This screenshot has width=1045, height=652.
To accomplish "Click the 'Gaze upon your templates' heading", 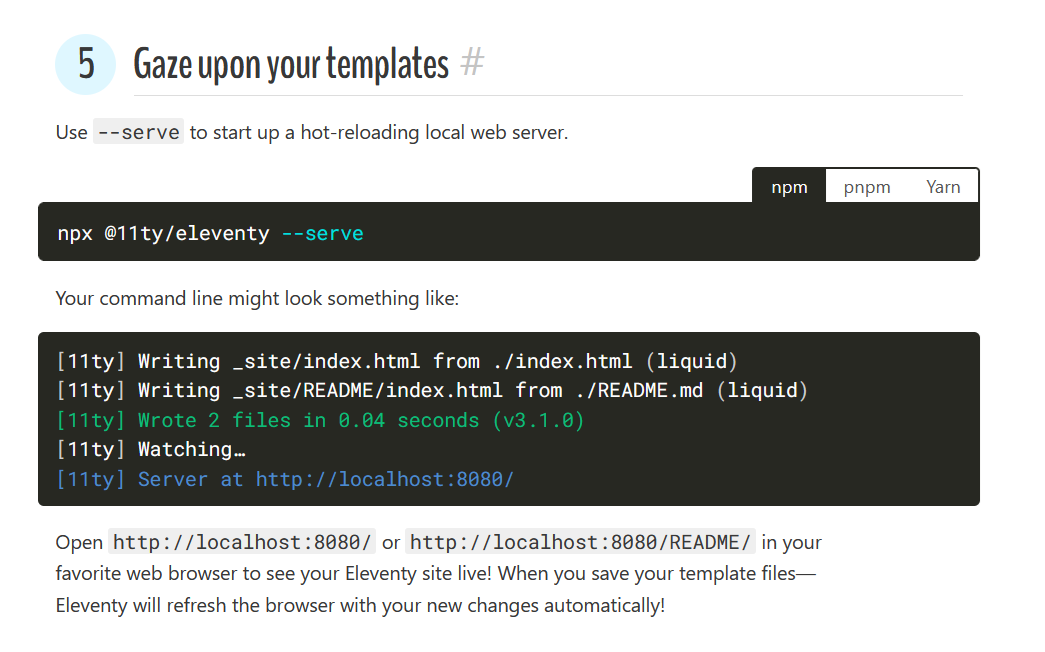I will click(291, 64).
